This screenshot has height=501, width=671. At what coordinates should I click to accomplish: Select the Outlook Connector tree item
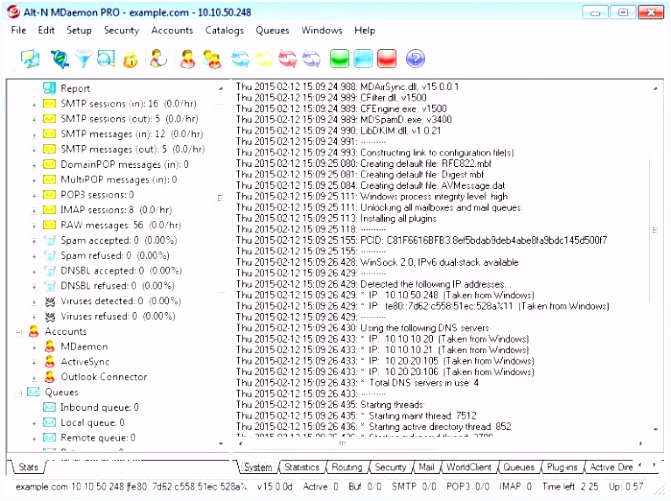(x=104, y=377)
